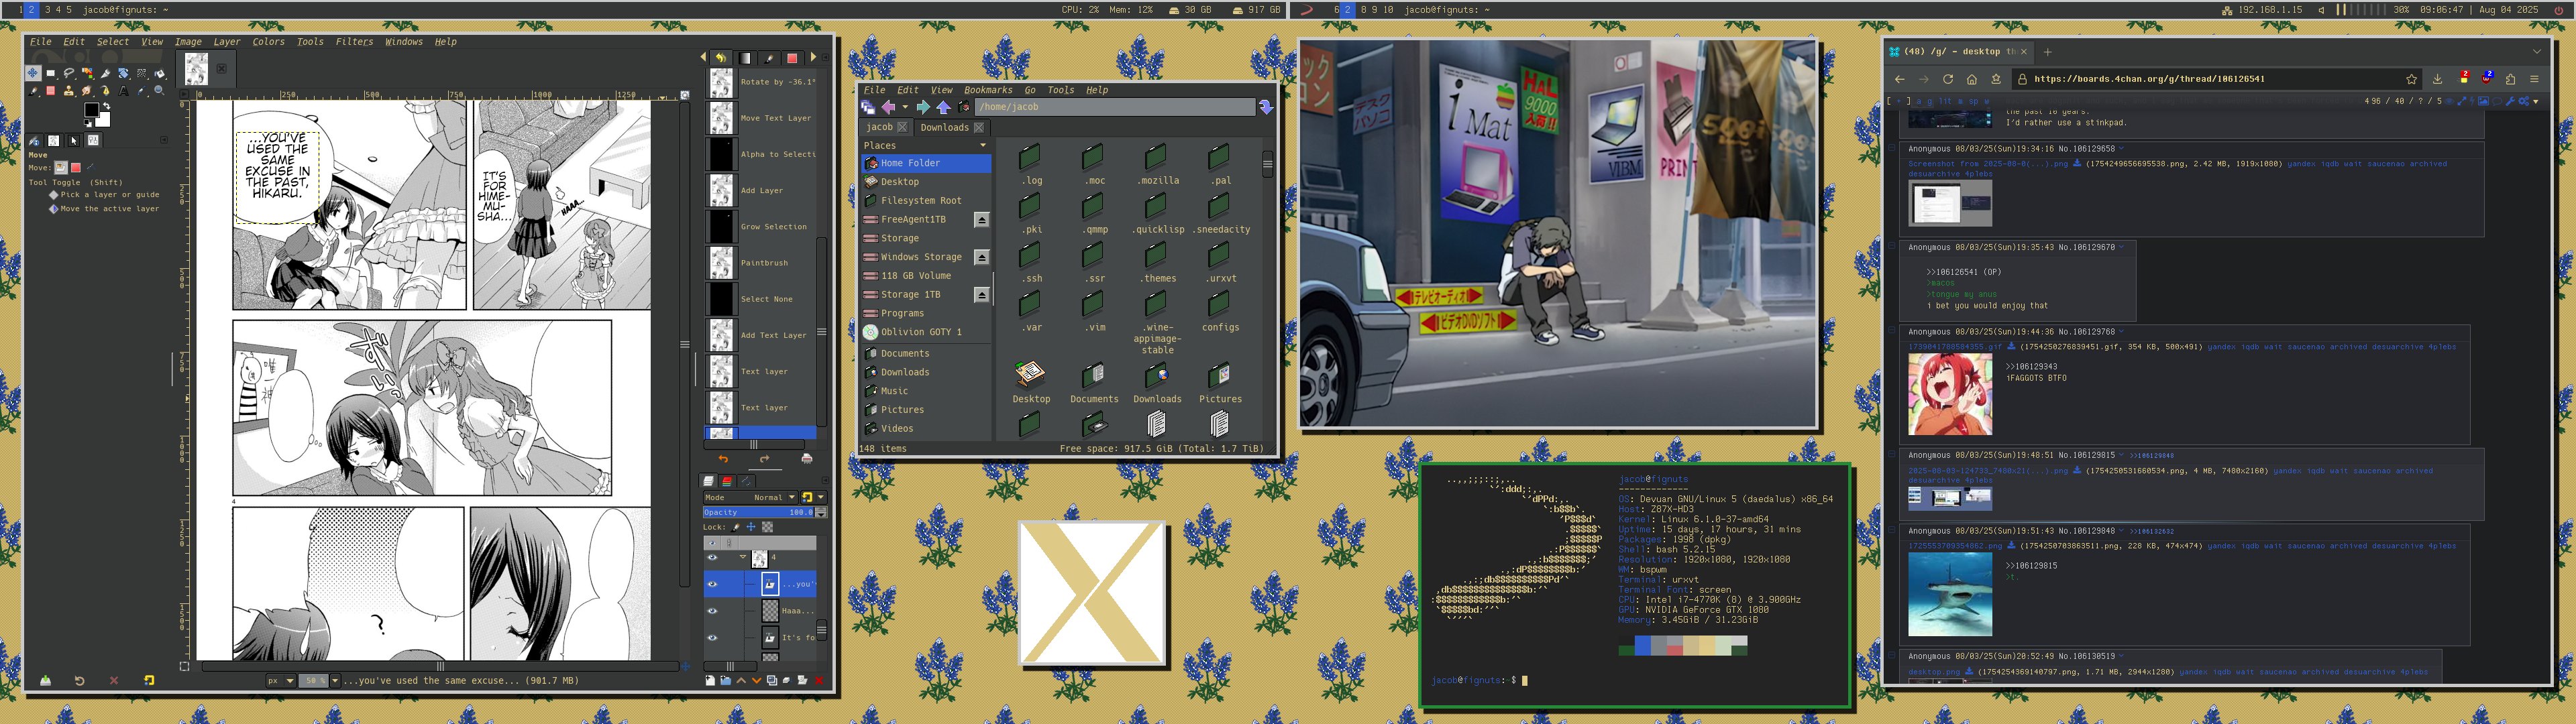2576x724 pixels.
Task: Select the Zoom magnifier tool in GIMP
Action: click(x=160, y=91)
